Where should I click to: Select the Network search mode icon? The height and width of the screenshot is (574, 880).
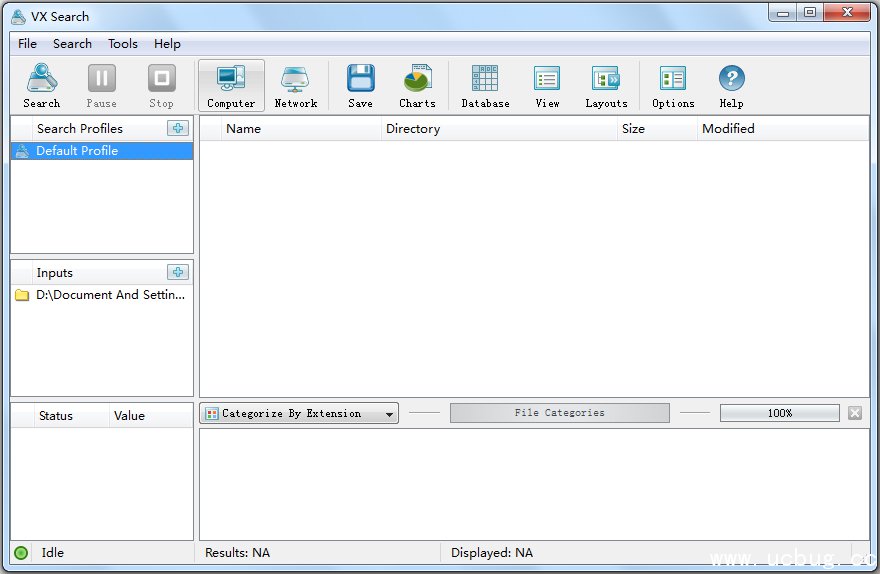pyautogui.click(x=295, y=86)
